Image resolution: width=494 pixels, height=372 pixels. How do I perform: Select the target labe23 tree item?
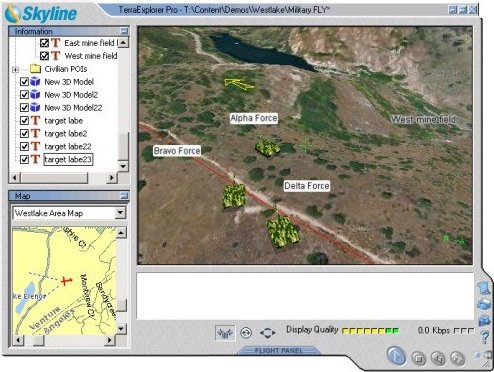[68, 159]
